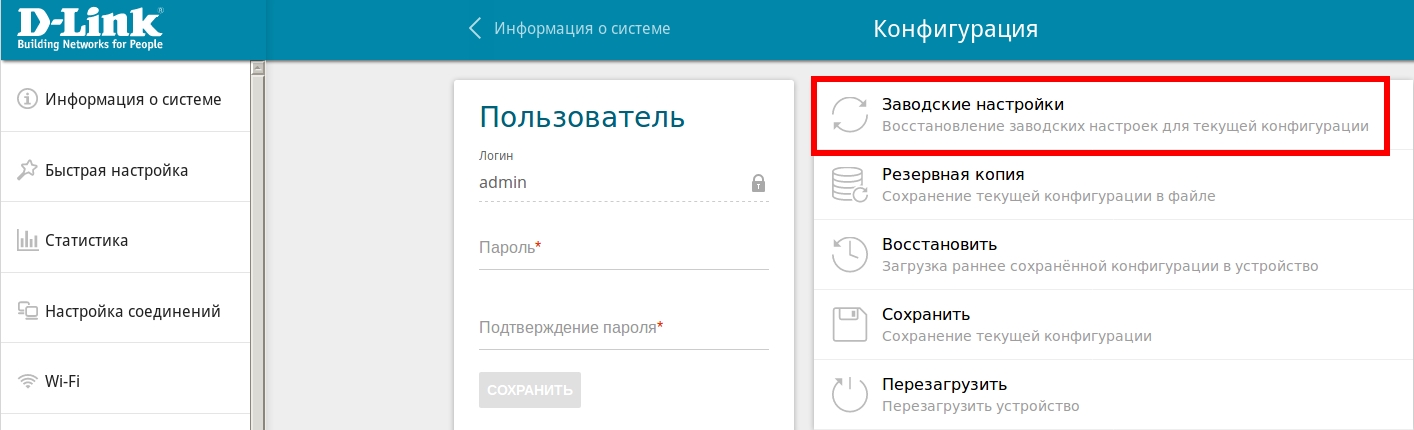Click the restore clock icon

[850, 255]
